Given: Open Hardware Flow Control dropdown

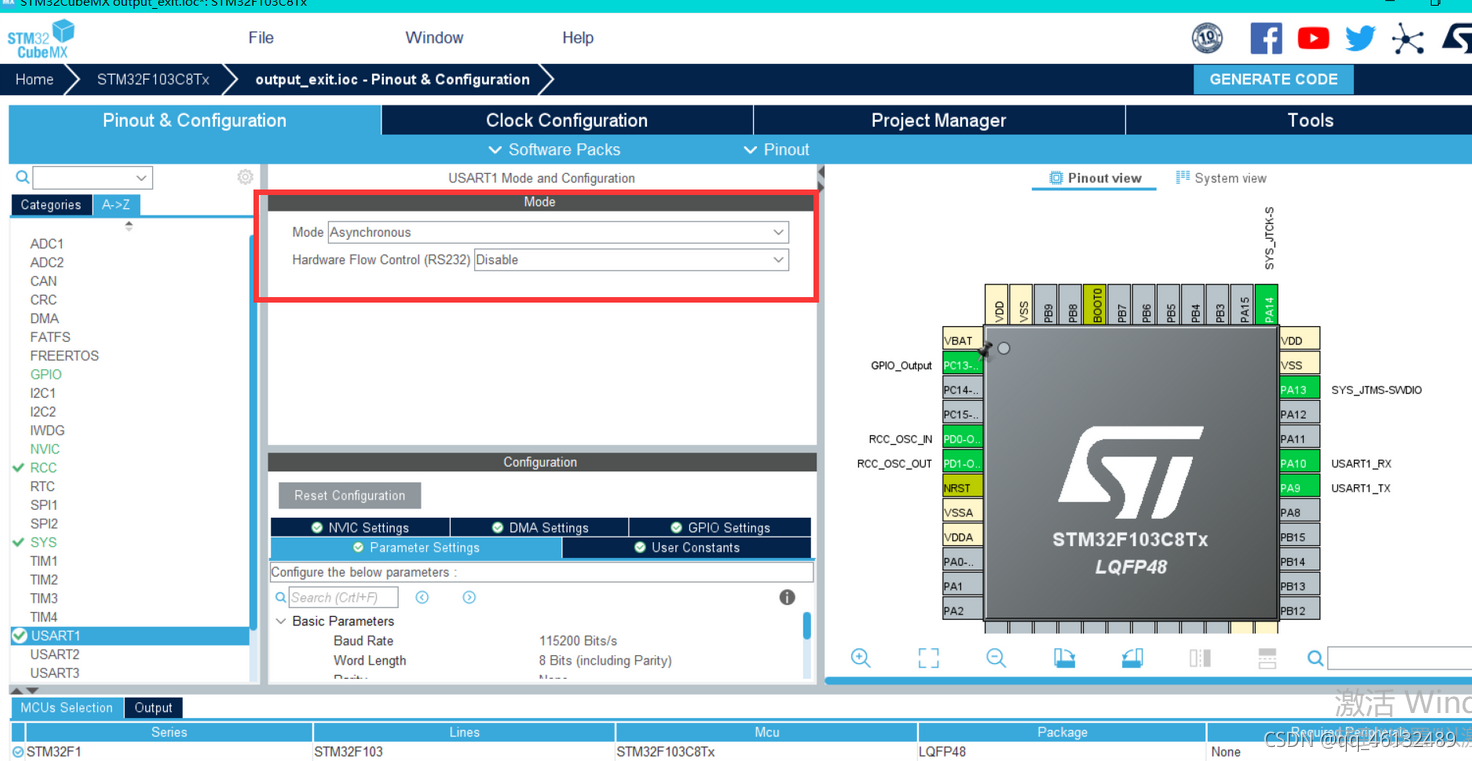Looking at the screenshot, I should pos(631,260).
